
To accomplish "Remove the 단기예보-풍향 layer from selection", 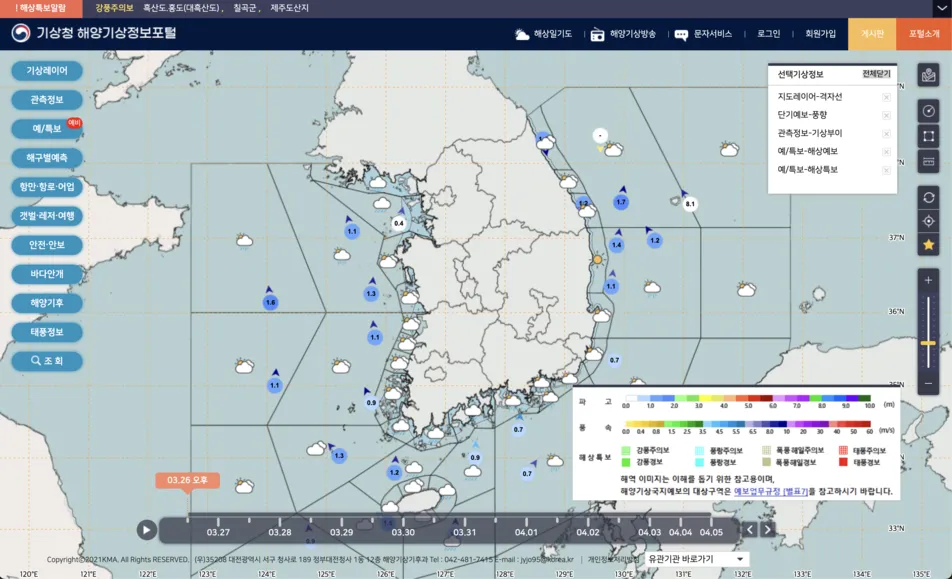I will (x=886, y=115).
